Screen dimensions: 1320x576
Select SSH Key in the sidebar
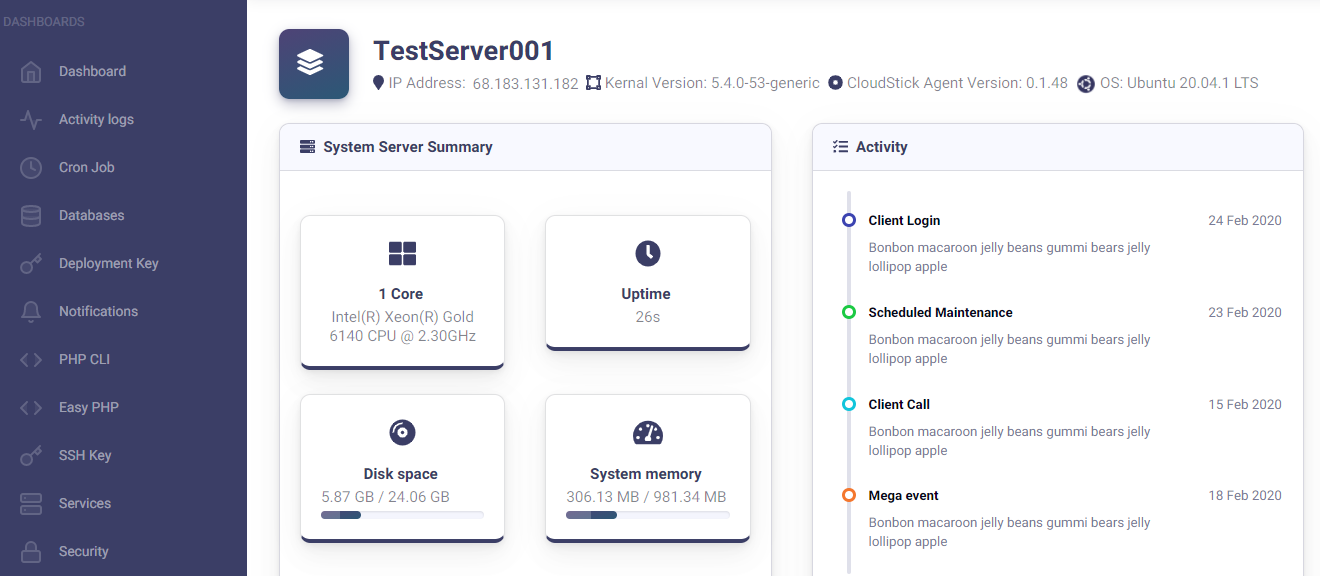(85, 456)
